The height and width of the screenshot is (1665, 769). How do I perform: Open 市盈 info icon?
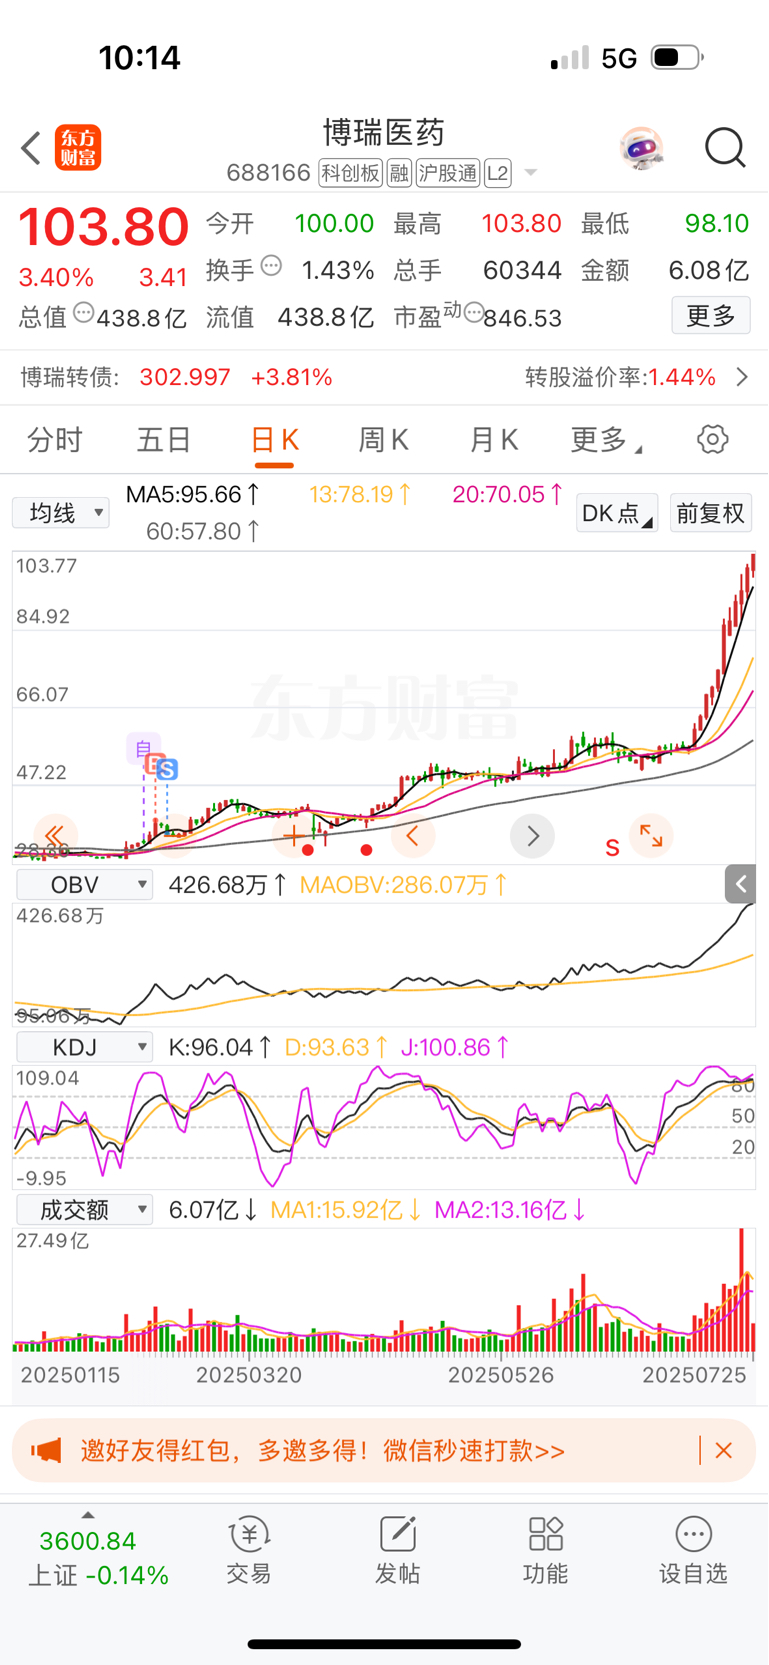(x=473, y=313)
